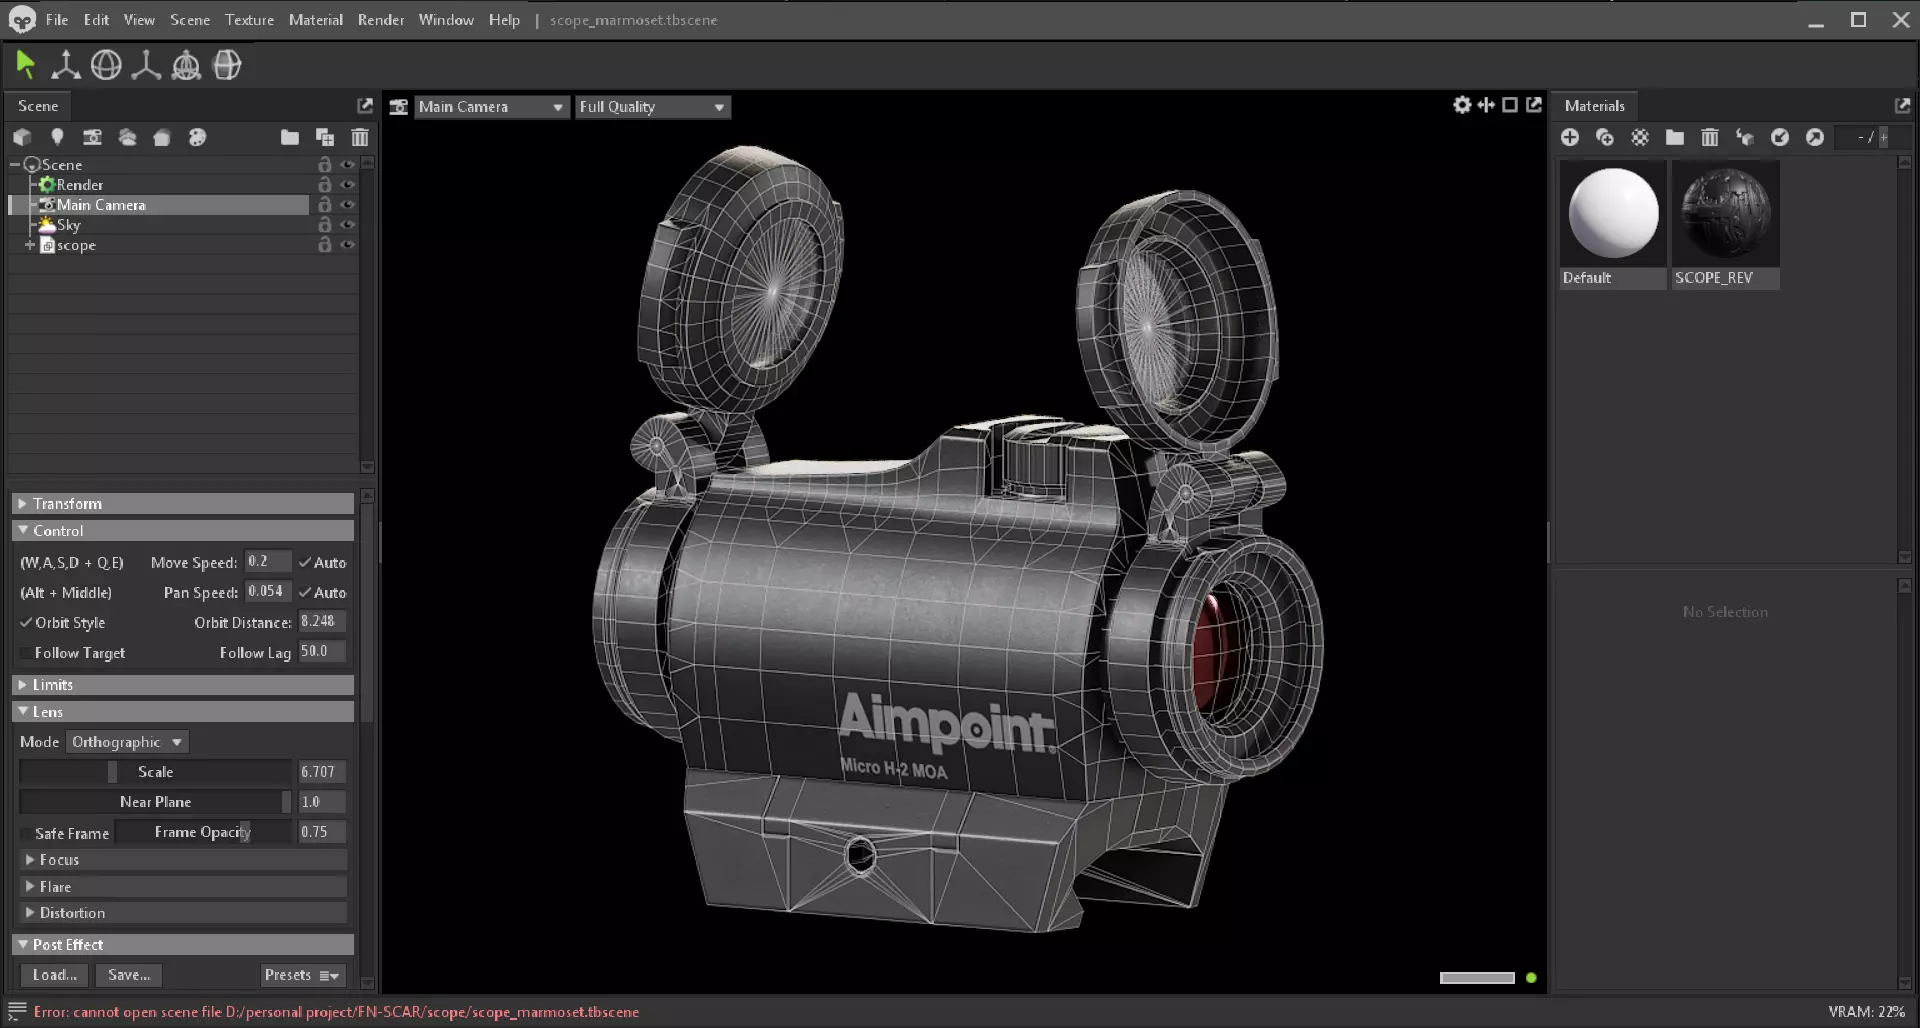The image size is (1920, 1028).
Task: Collapse the Control section
Action: [183, 530]
